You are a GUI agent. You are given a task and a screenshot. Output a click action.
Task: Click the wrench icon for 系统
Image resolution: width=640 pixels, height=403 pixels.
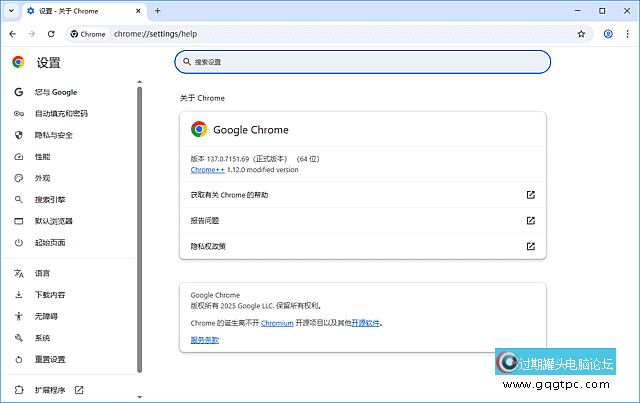click(19, 338)
